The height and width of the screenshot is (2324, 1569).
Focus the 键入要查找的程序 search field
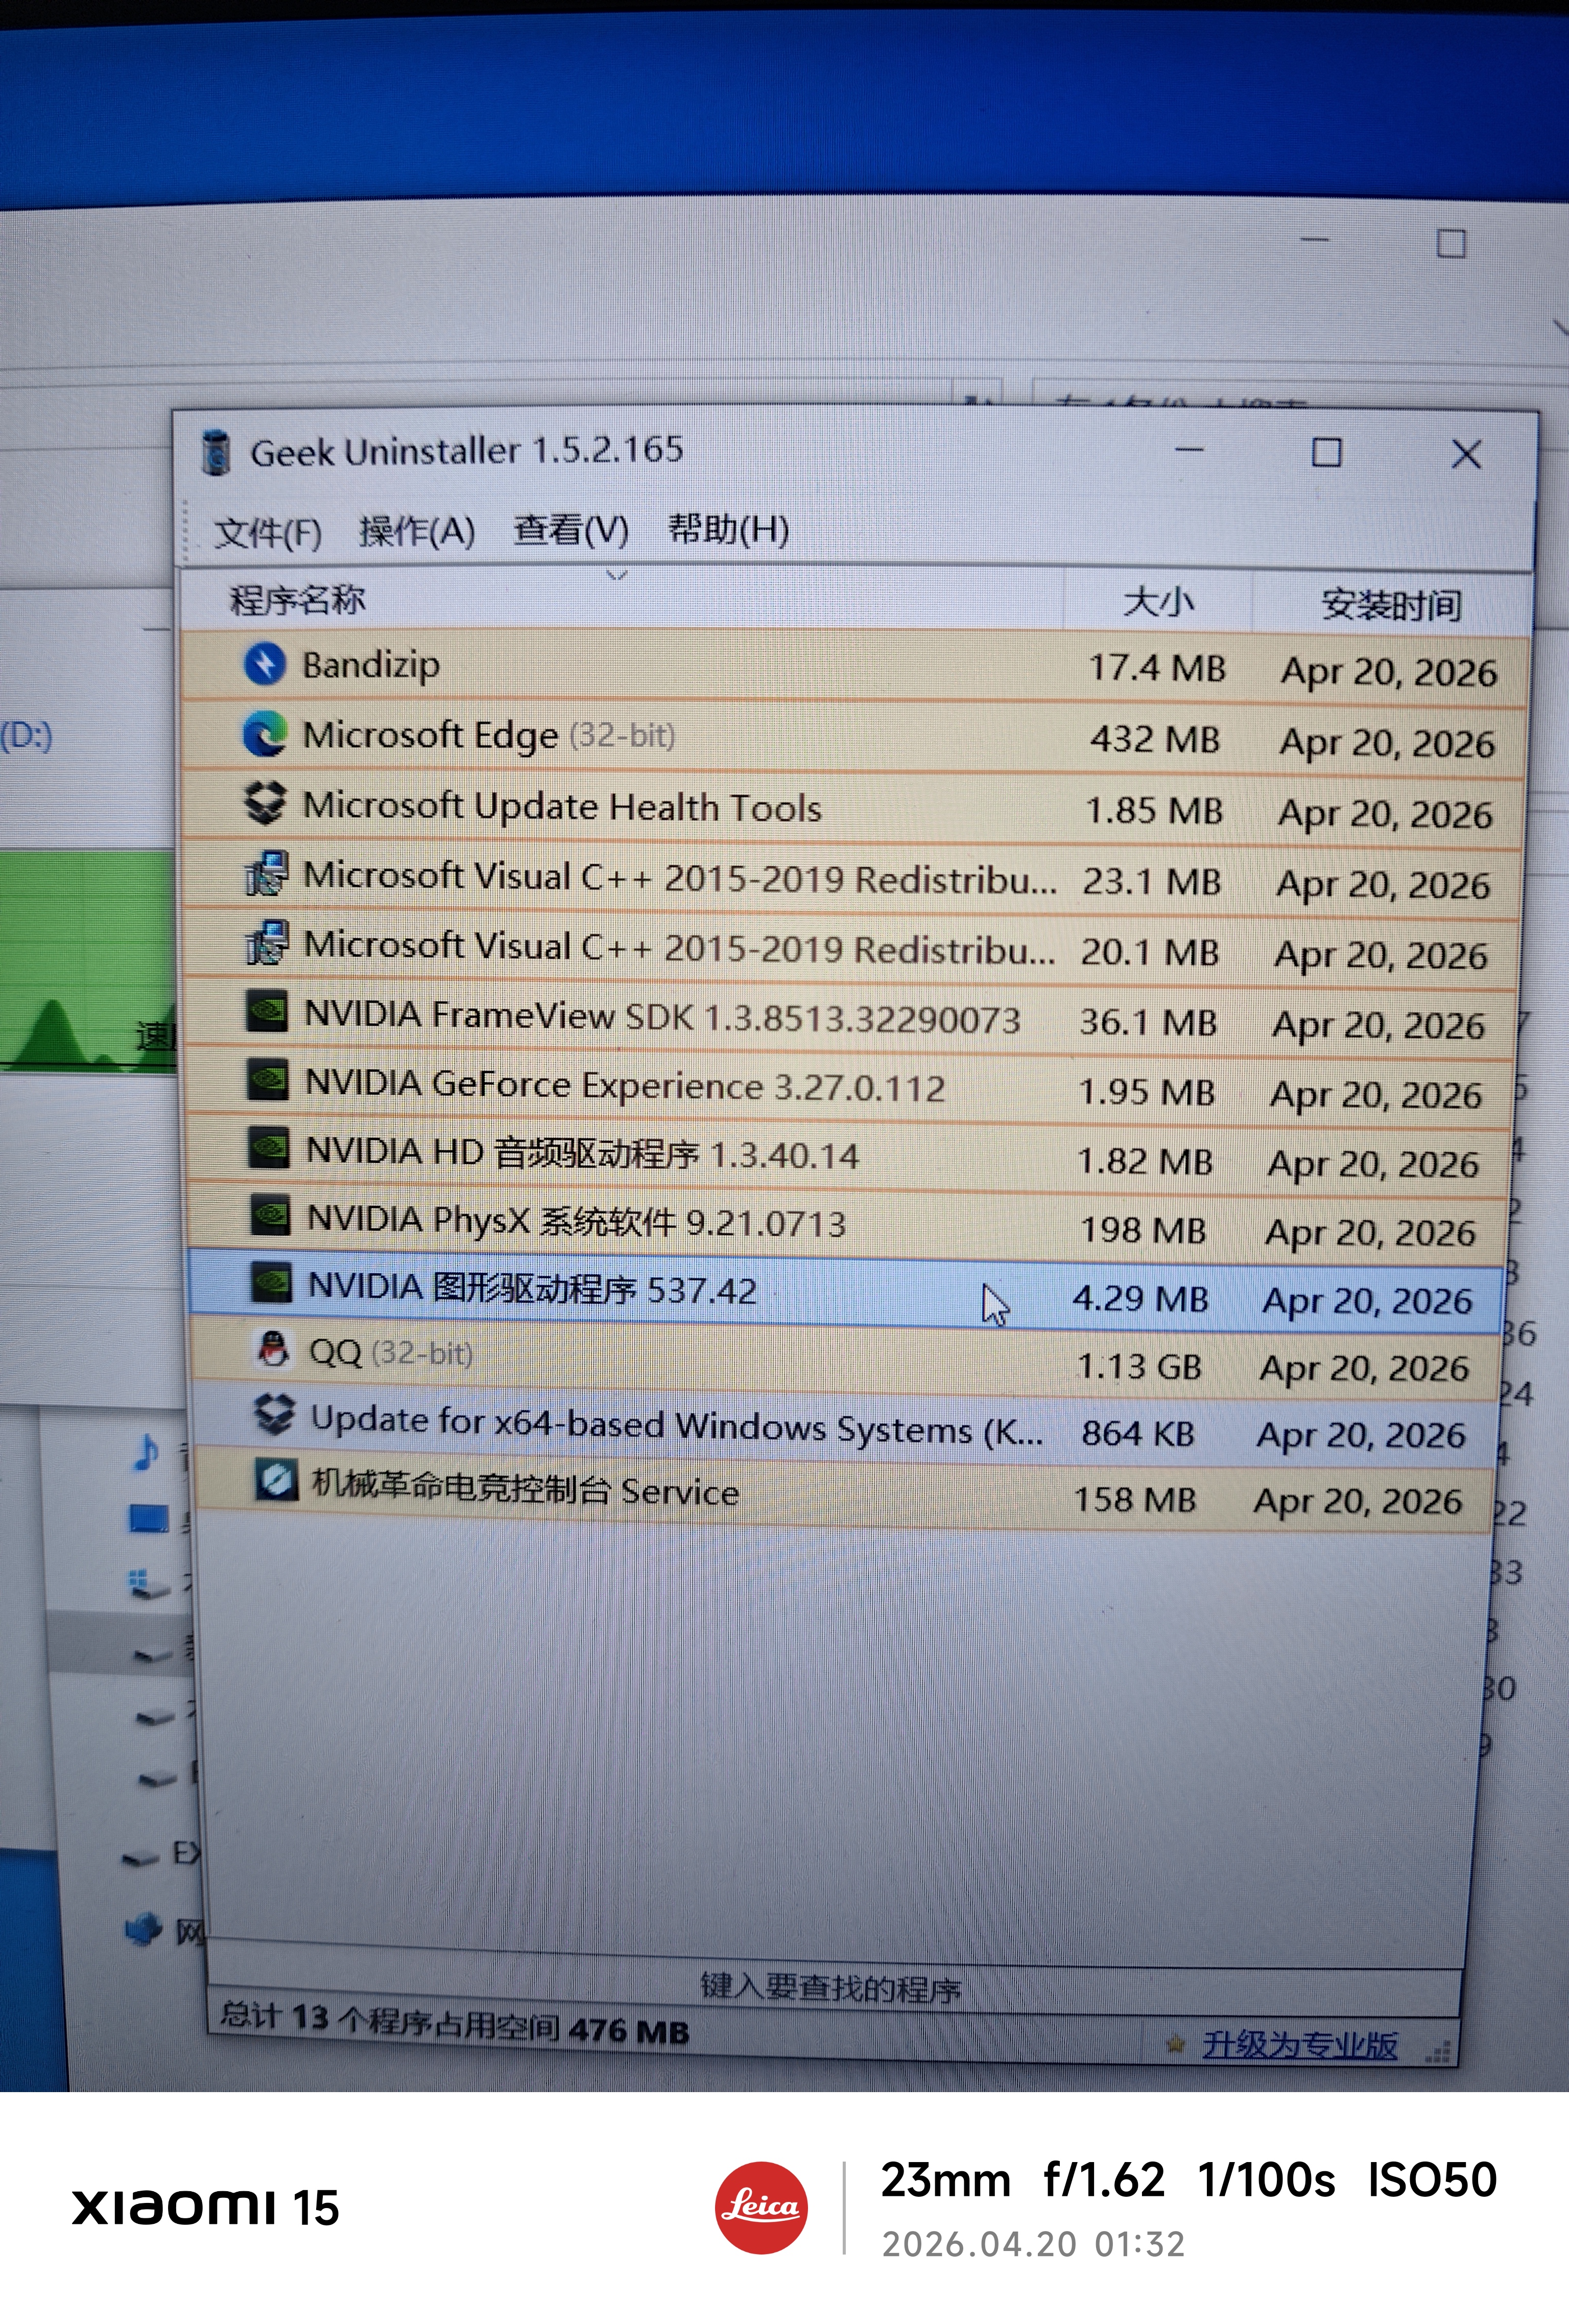coord(832,1986)
